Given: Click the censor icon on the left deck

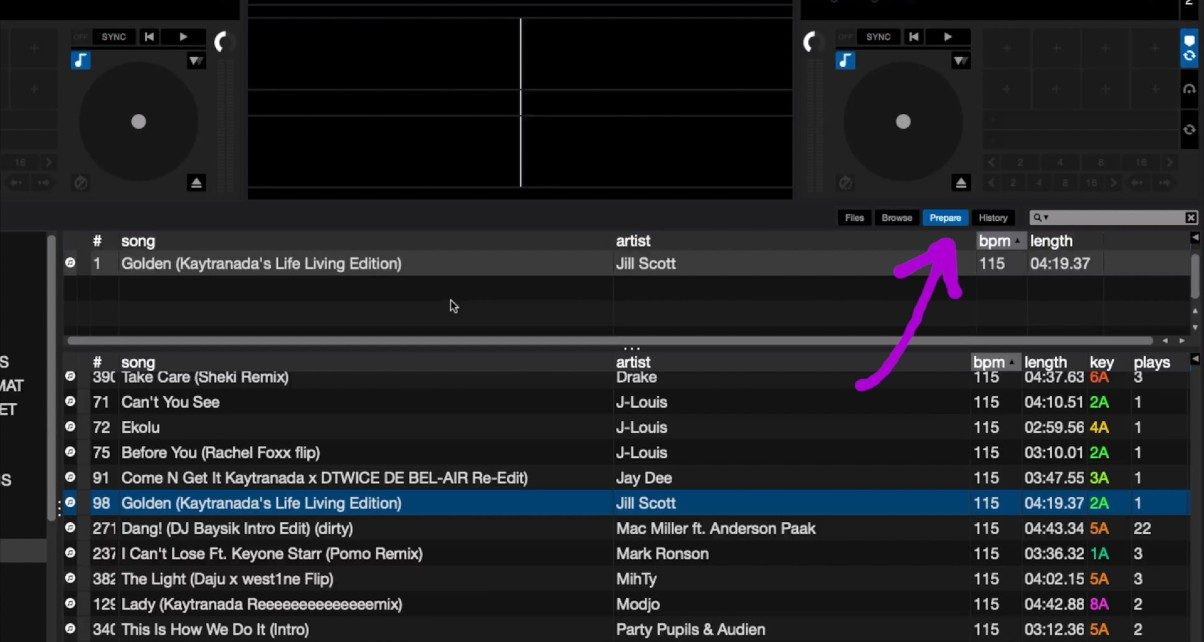Looking at the screenshot, I should click(x=81, y=182).
